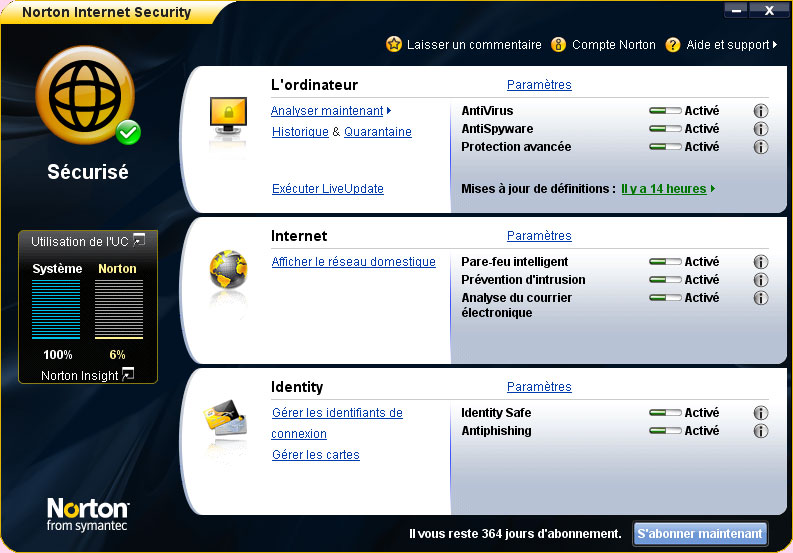Open Compte Norton from the top menu
793x553 pixels.
(x=603, y=45)
